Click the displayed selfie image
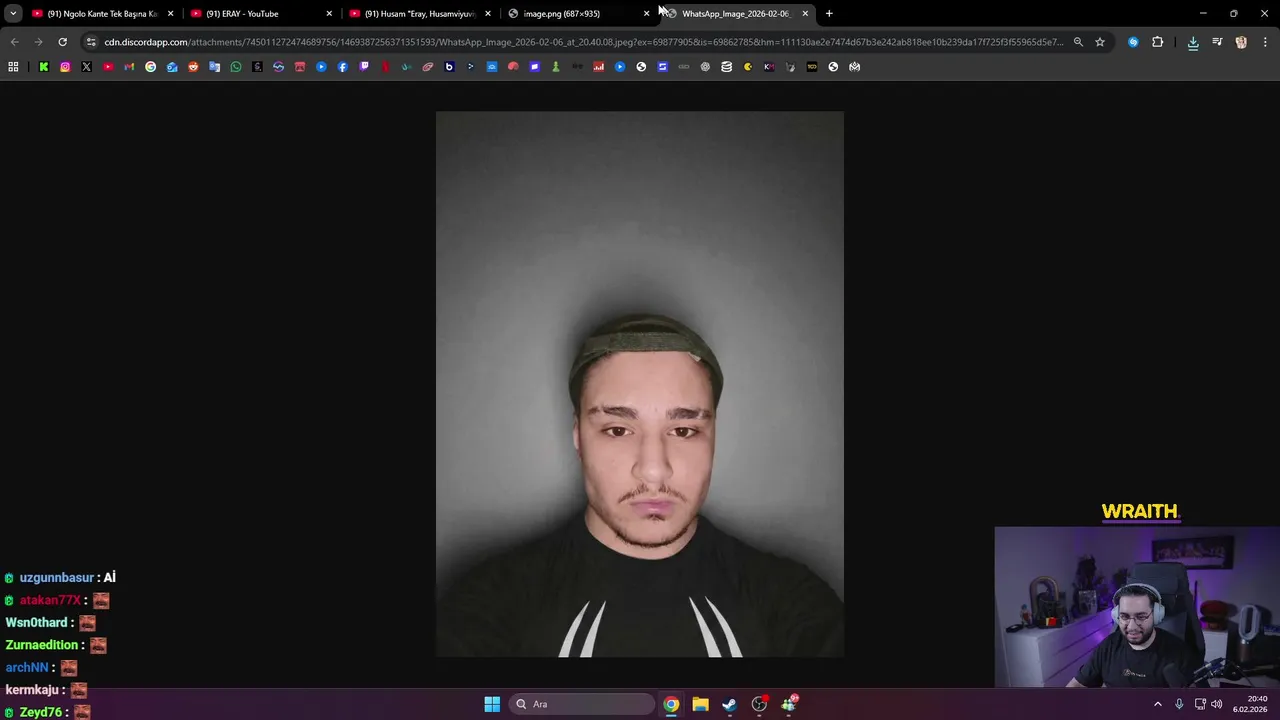 pyautogui.click(x=640, y=384)
